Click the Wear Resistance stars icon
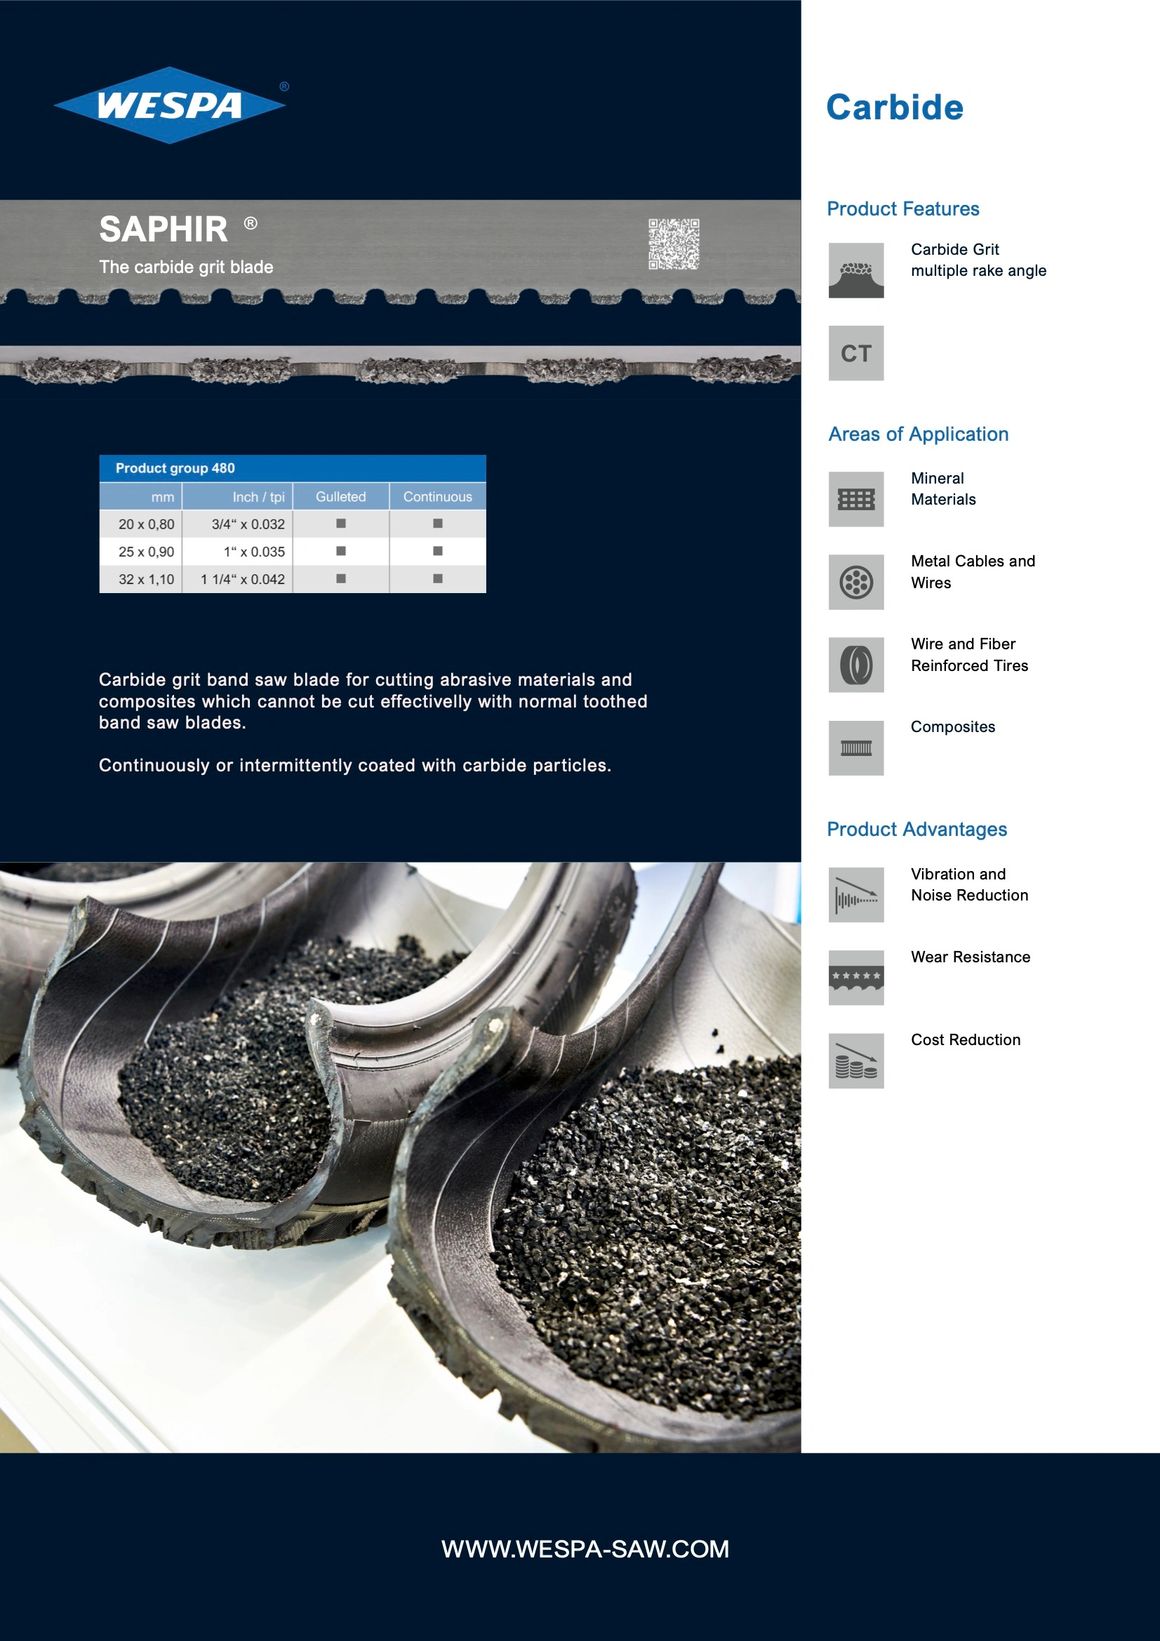The height and width of the screenshot is (1641, 1160). pyautogui.click(x=856, y=978)
